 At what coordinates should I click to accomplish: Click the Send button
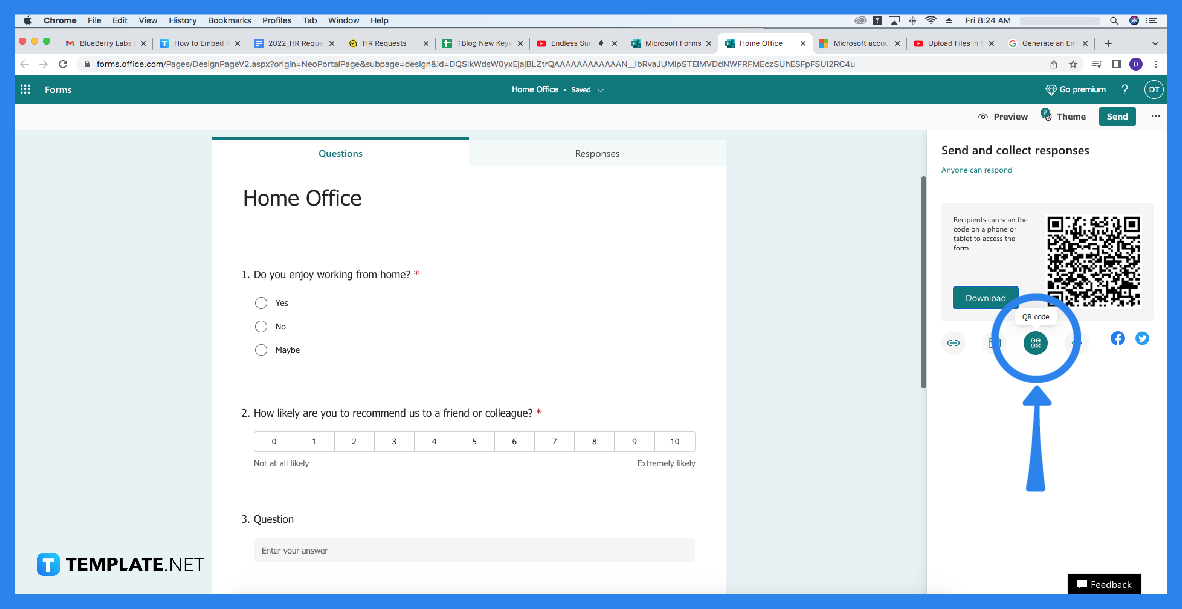(x=1117, y=117)
